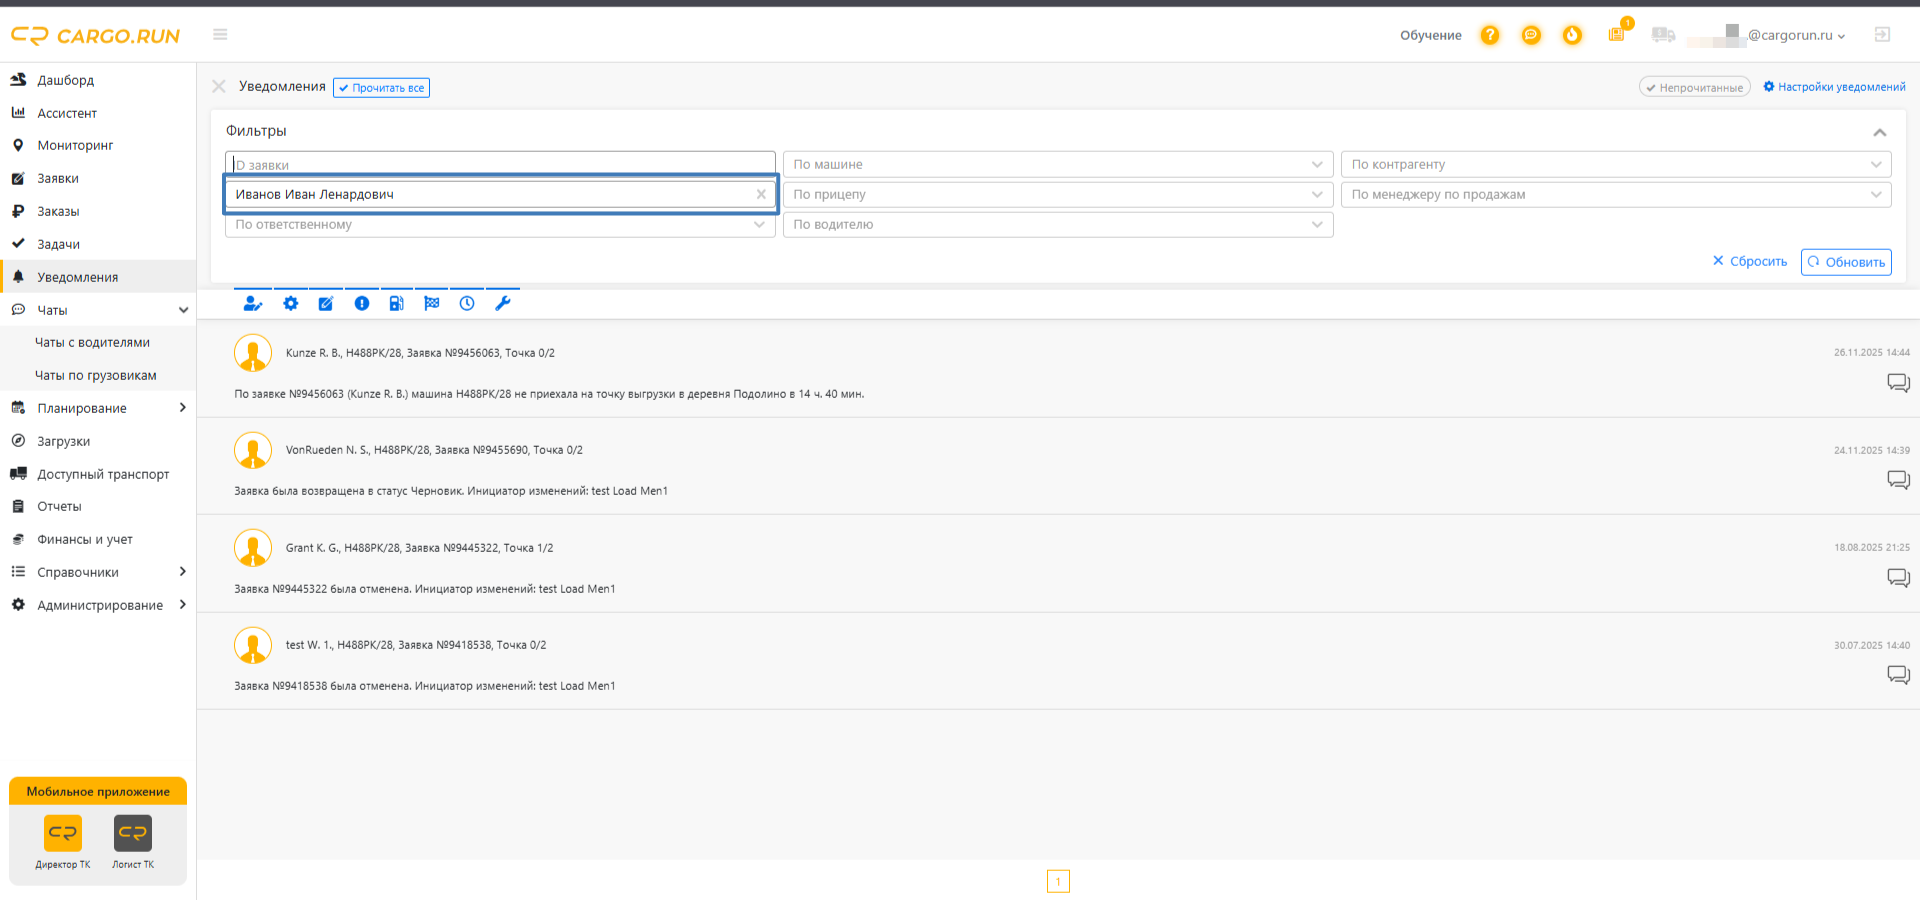
Task: Open the По контрагенту dropdown
Action: click(1616, 165)
